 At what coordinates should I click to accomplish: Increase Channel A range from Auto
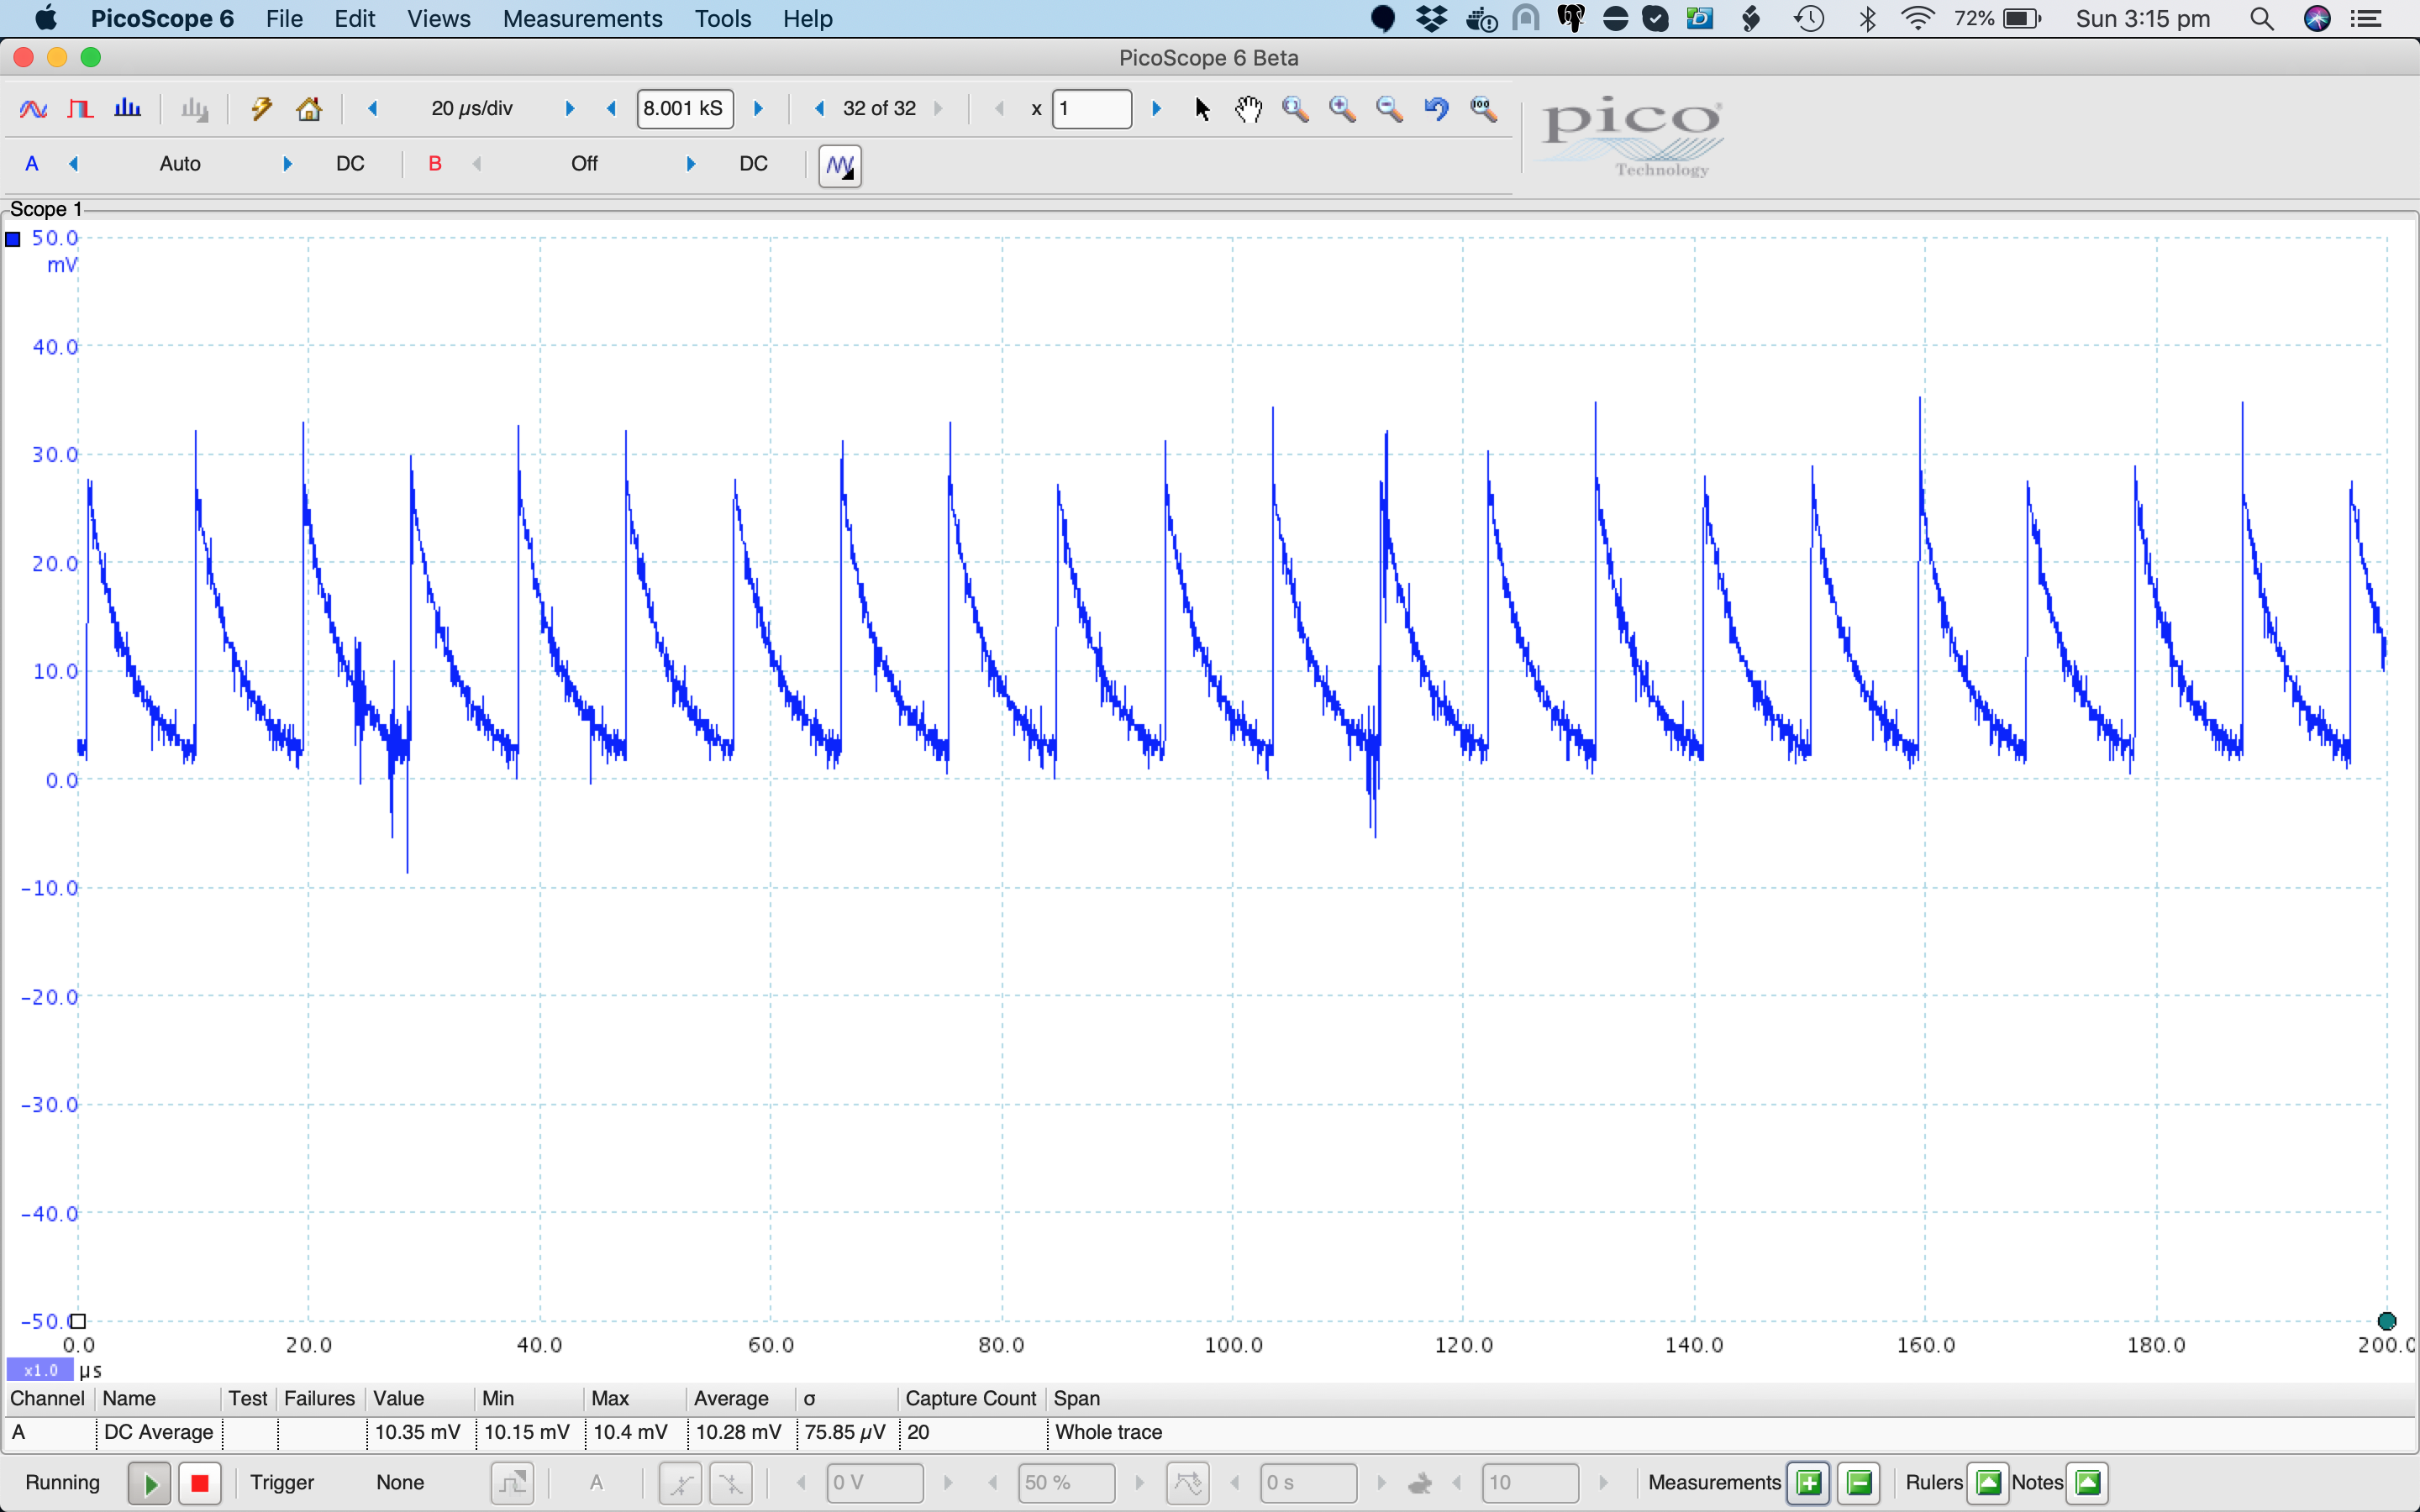(287, 164)
